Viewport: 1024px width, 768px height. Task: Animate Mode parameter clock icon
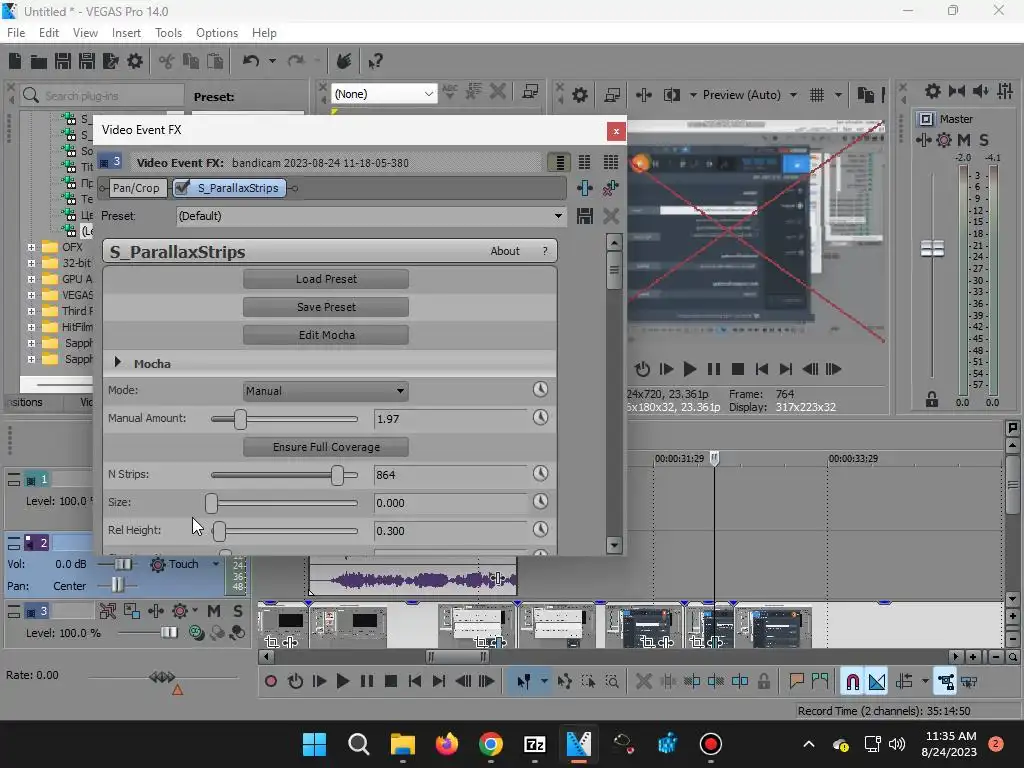(540, 390)
